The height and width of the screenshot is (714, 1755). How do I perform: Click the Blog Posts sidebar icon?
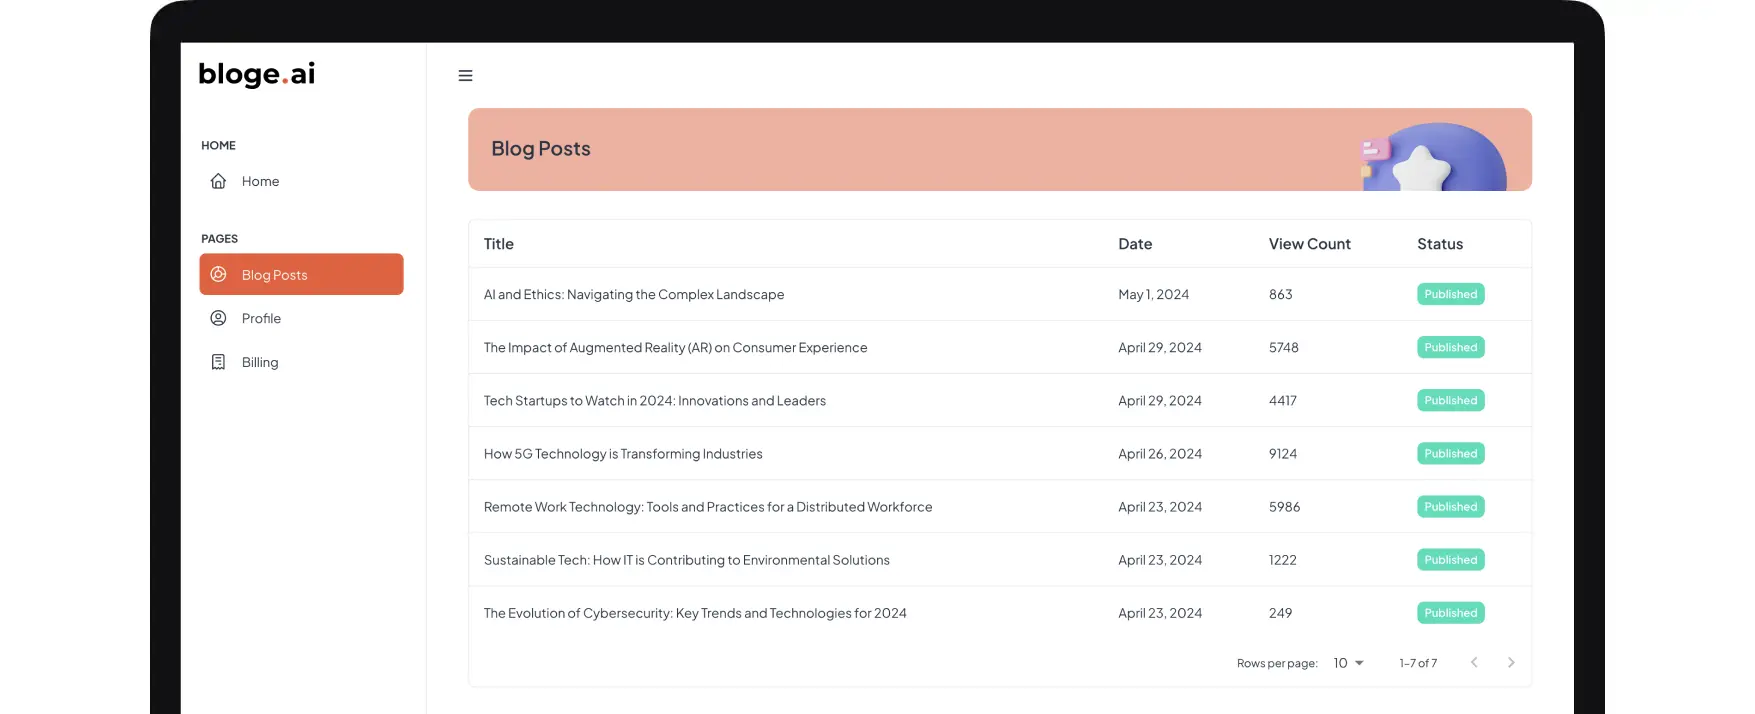[x=218, y=274]
